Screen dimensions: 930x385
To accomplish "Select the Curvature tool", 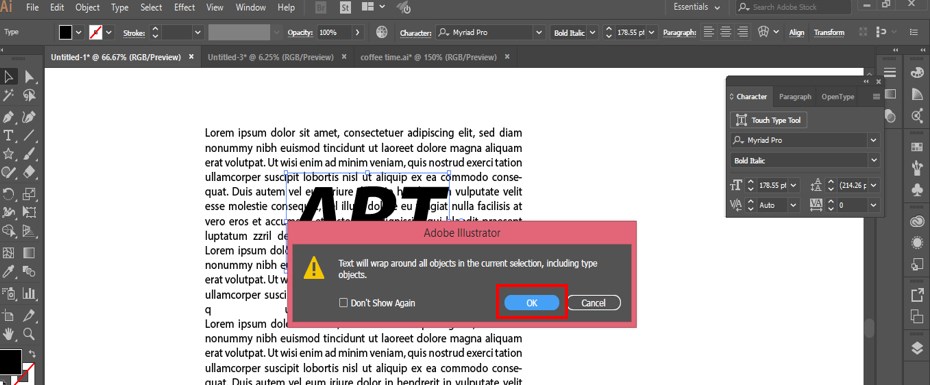I will coord(29,116).
